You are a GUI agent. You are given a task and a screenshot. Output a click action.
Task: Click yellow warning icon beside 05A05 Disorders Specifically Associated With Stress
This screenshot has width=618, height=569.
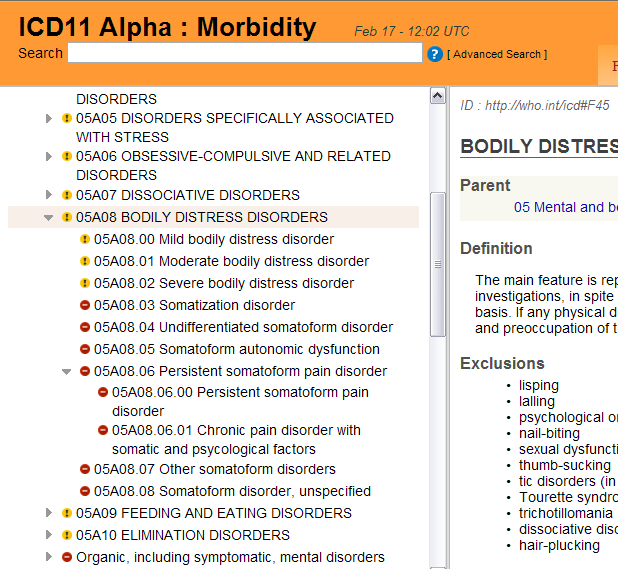click(67, 118)
